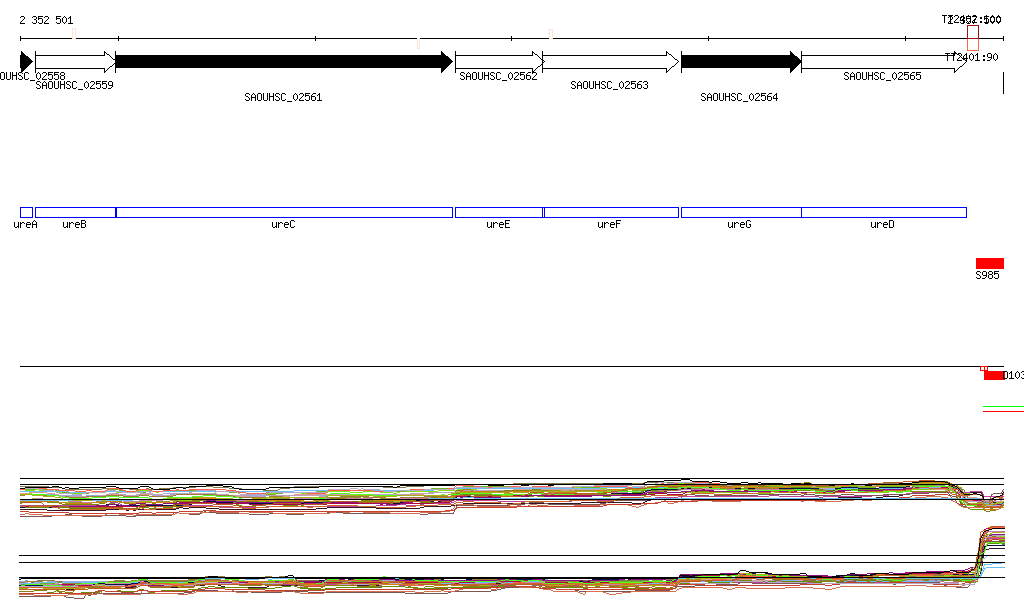1024x611 pixels.
Task: Click the SAOUHSC_02563 label text
Action: (x=609, y=85)
